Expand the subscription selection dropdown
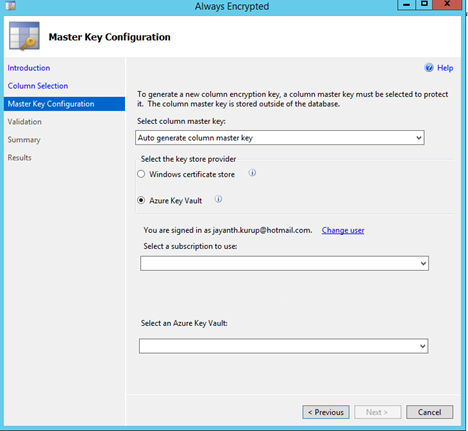This screenshot has height=431, width=468. point(284,263)
